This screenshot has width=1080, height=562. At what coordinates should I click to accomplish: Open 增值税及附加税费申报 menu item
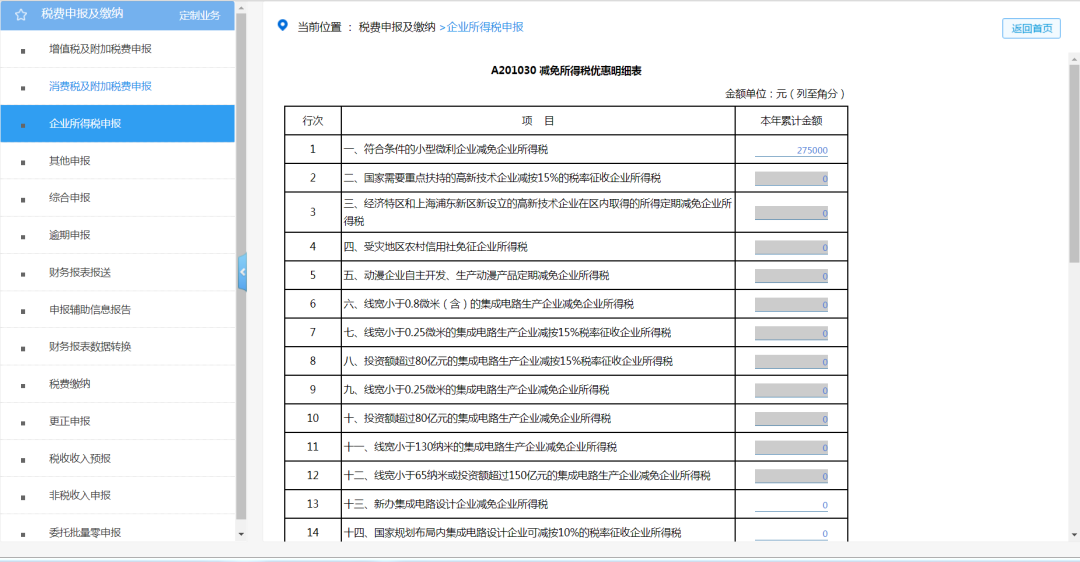[118, 49]
